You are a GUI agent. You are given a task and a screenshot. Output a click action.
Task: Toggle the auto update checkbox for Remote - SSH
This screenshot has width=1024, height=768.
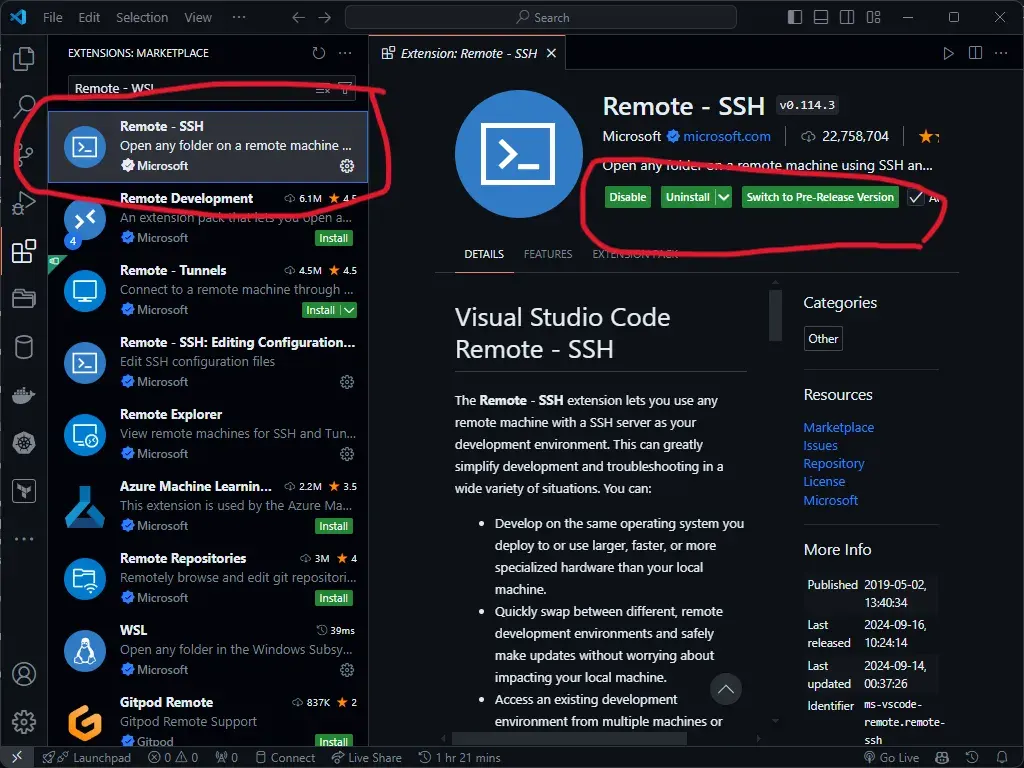pos(916,197)
